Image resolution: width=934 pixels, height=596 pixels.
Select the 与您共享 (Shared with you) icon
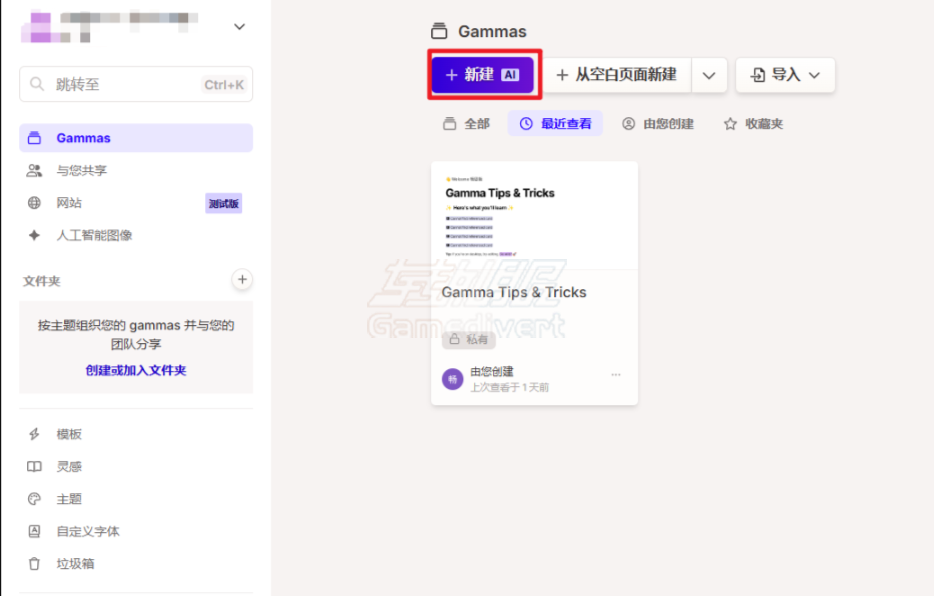coord(33,170)
